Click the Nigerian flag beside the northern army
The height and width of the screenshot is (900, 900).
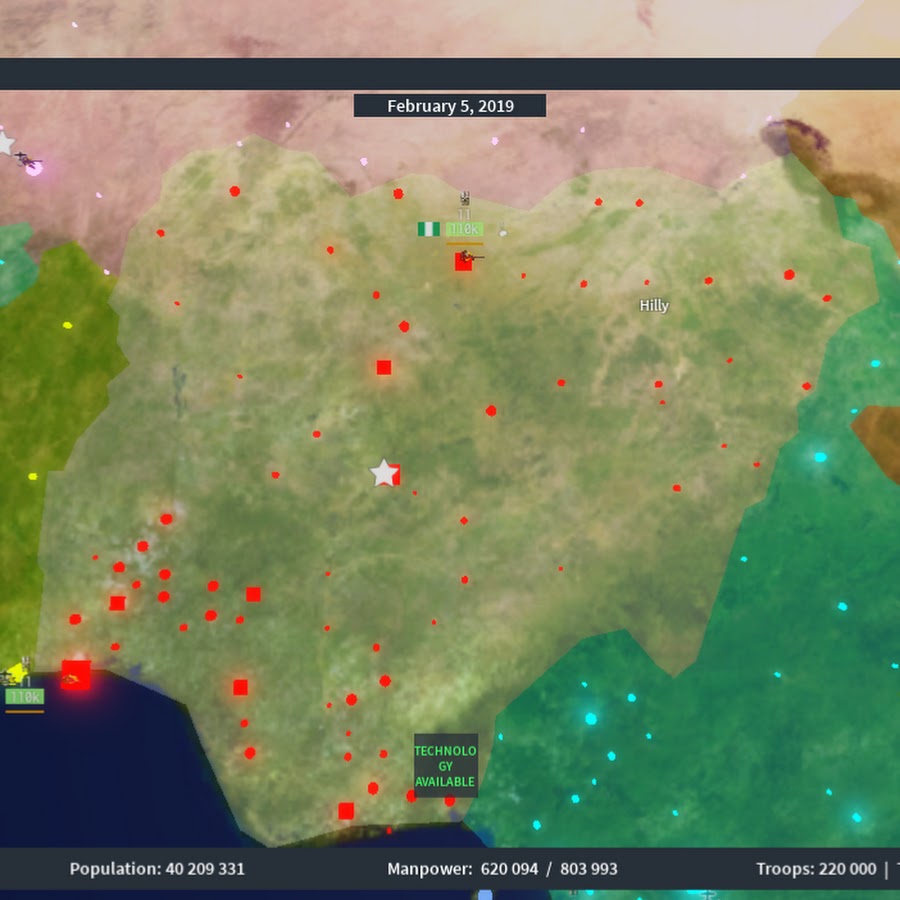click(x=428, y=229)
